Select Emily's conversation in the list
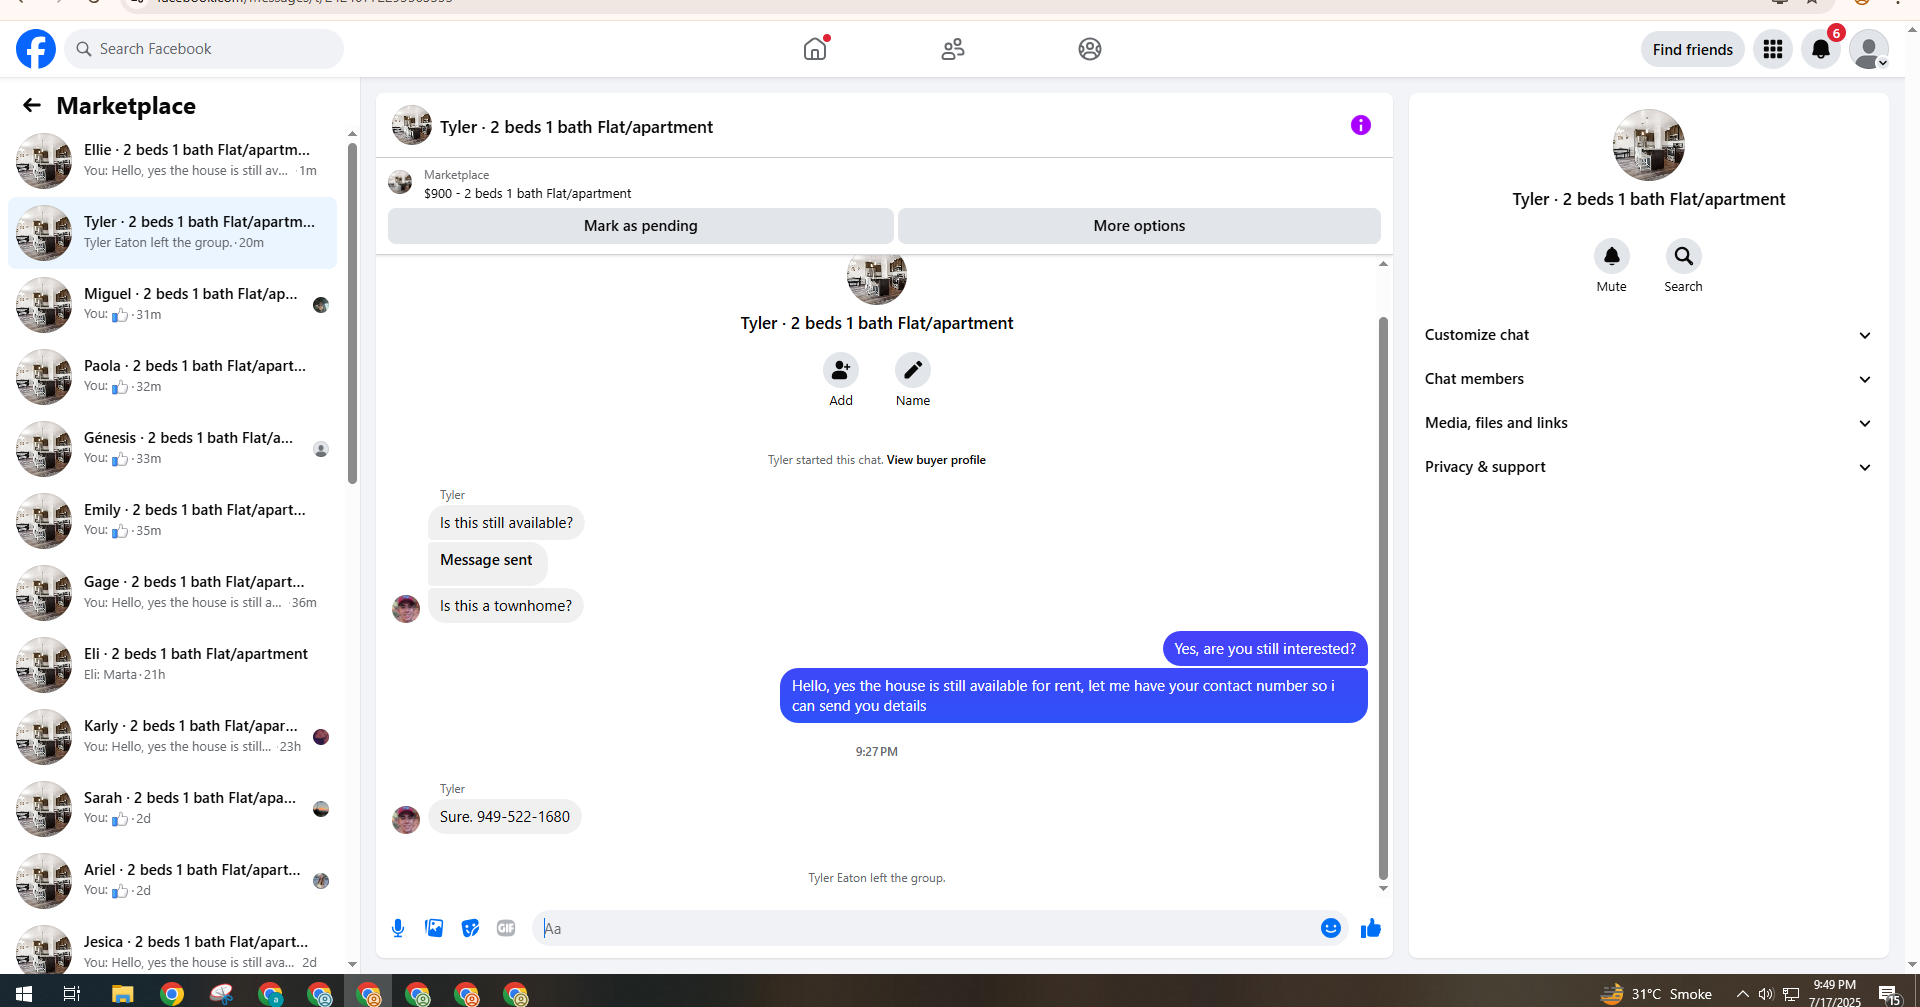 tap(172, 521)
